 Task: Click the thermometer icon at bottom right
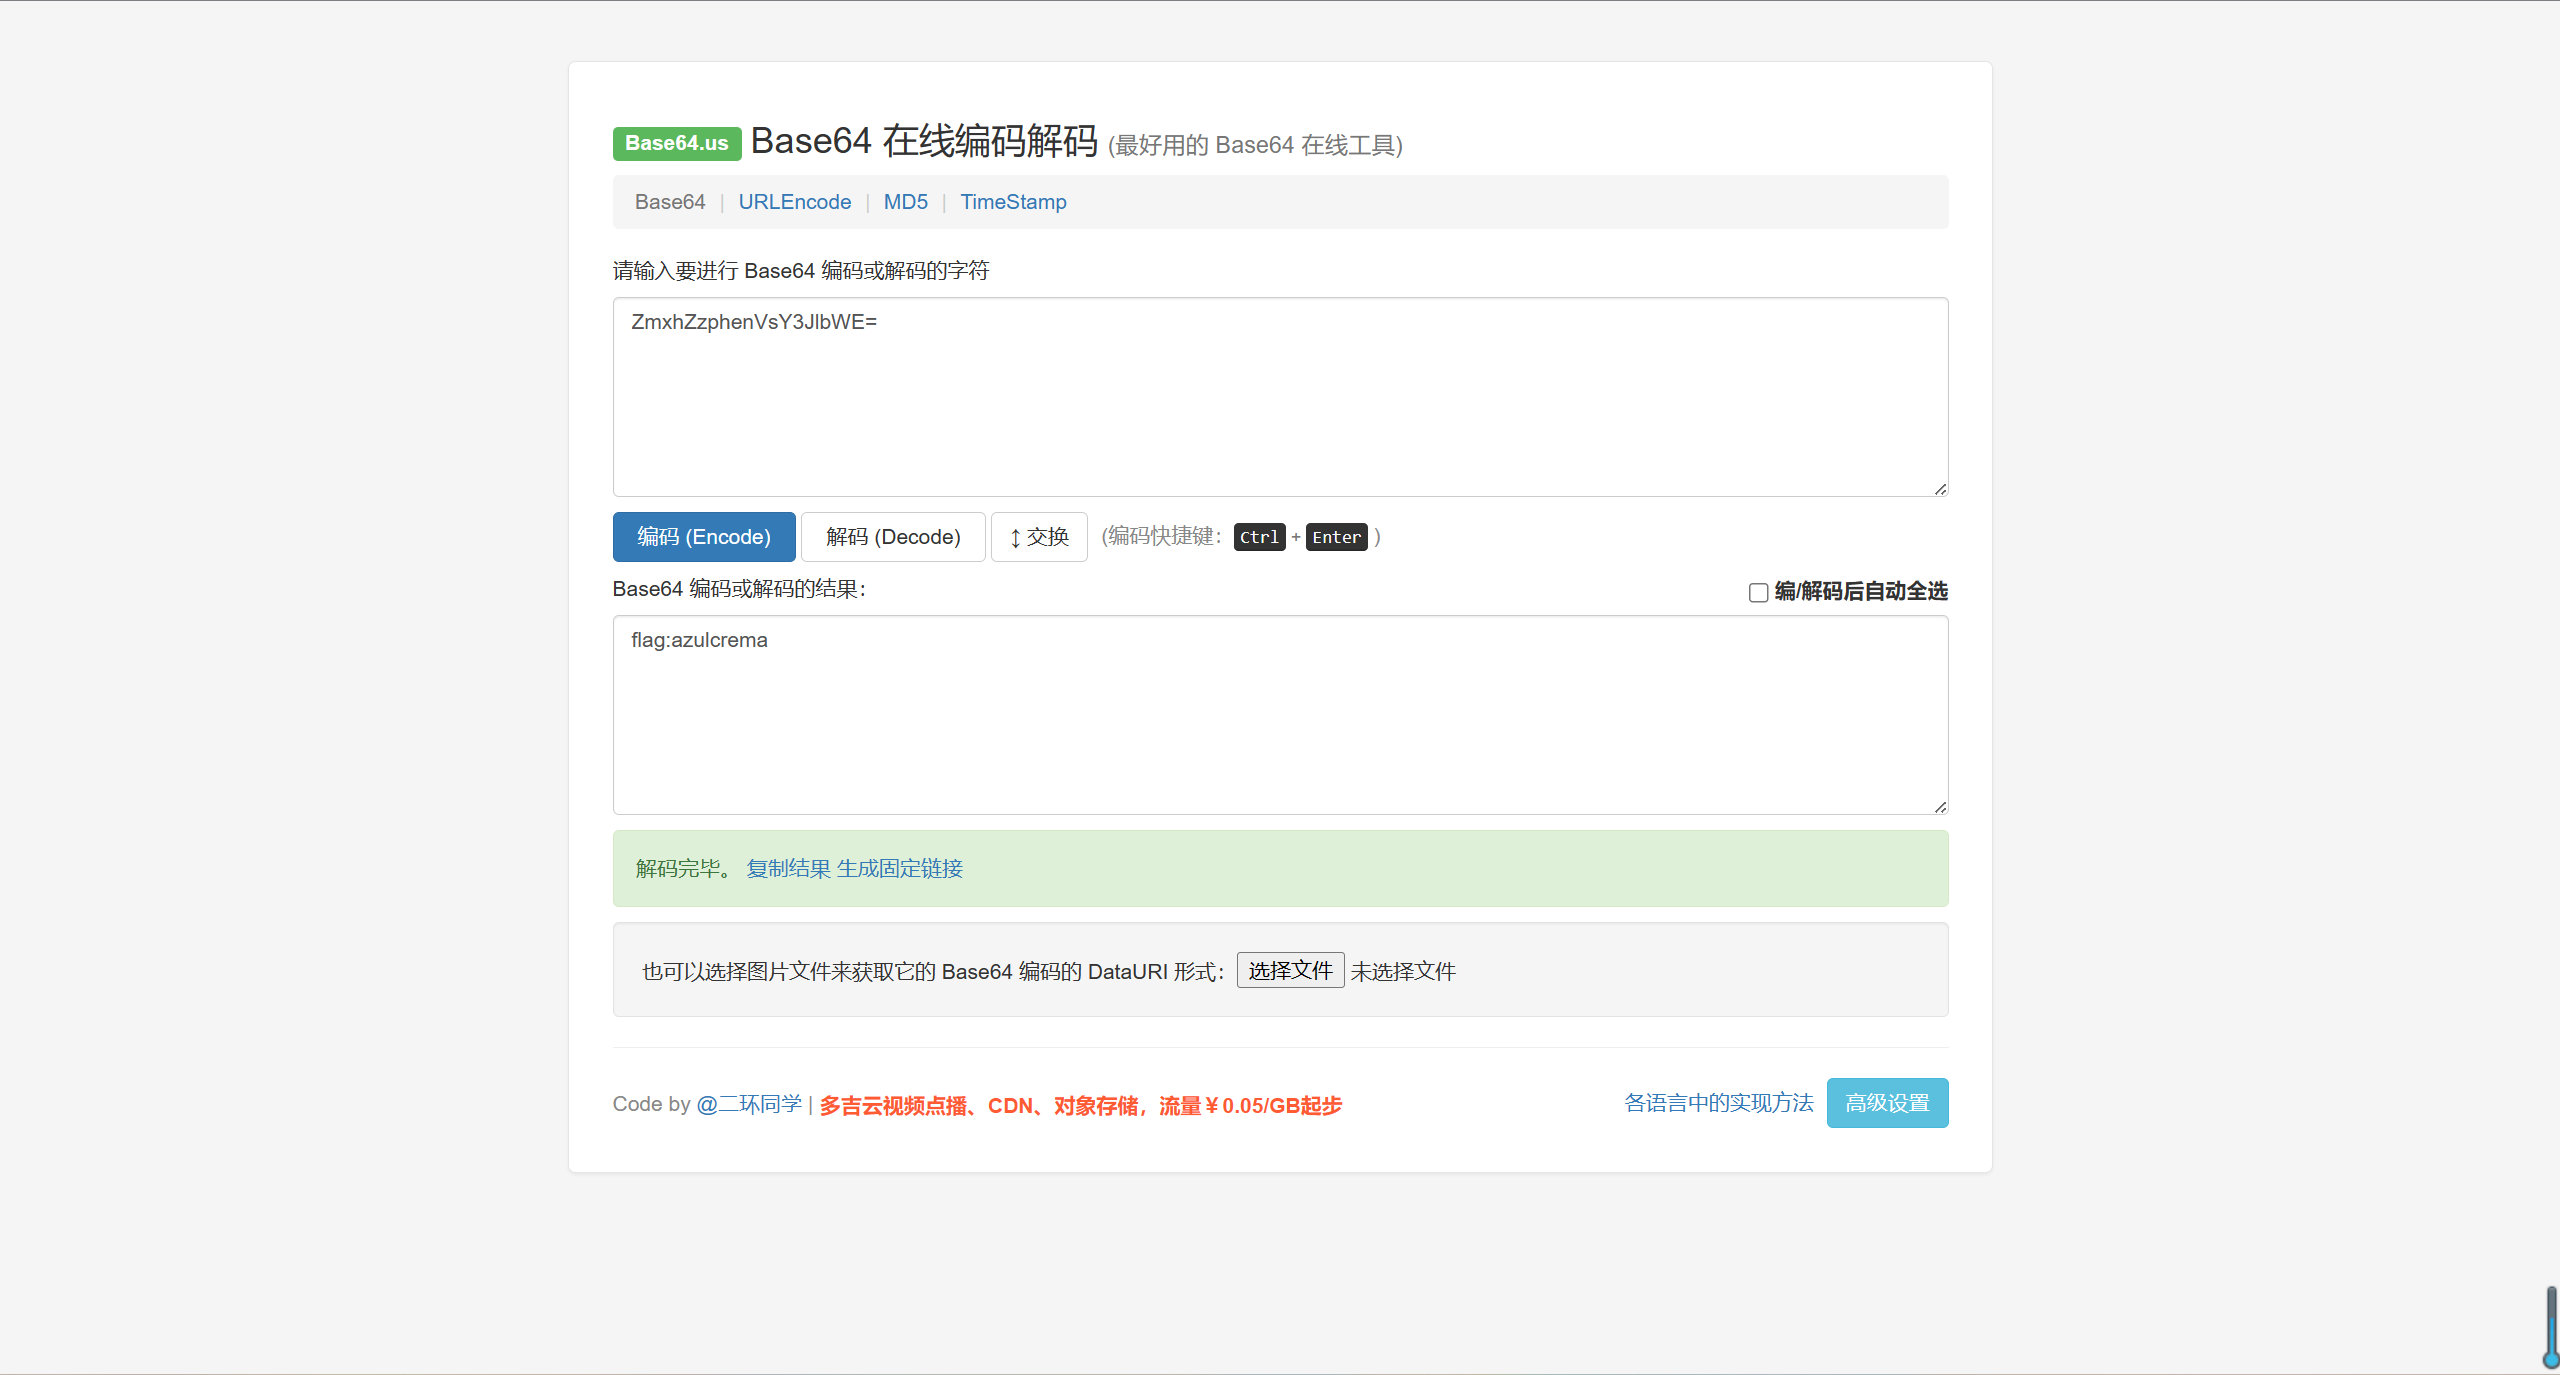[x=2551, y=1328]
